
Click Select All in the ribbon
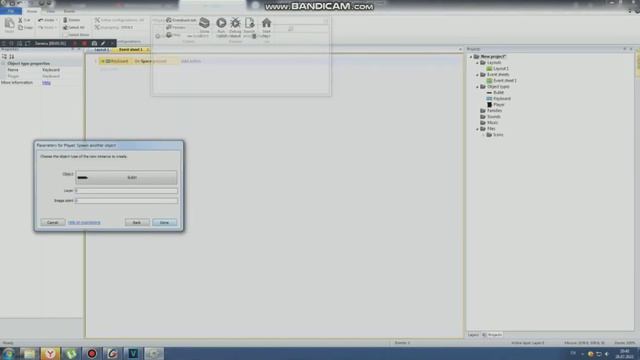74,27
